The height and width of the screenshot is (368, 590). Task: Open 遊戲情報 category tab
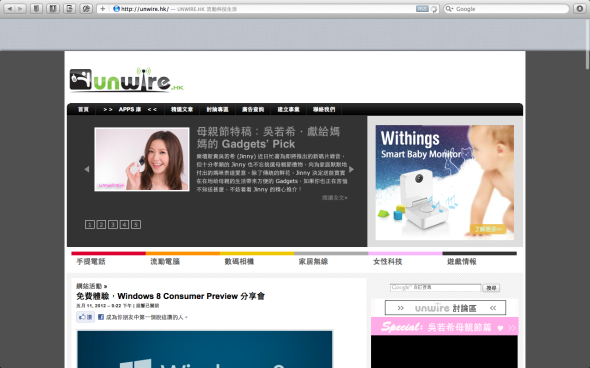pos(462,262)
